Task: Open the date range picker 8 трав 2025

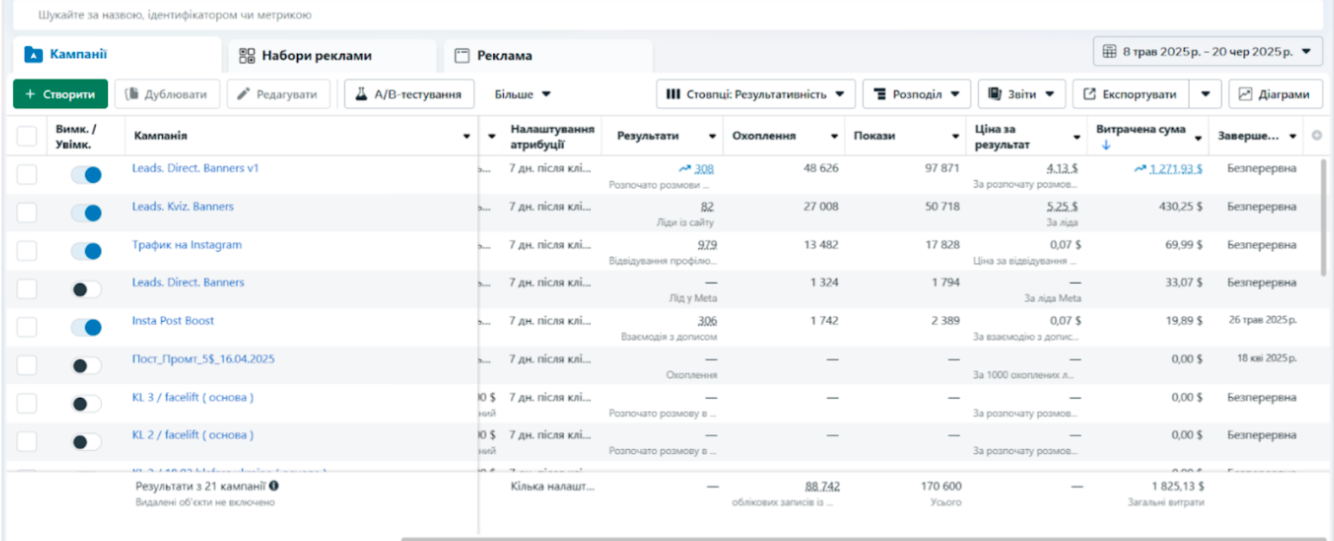Action: pyautogui.click(x=1208, y=51)
